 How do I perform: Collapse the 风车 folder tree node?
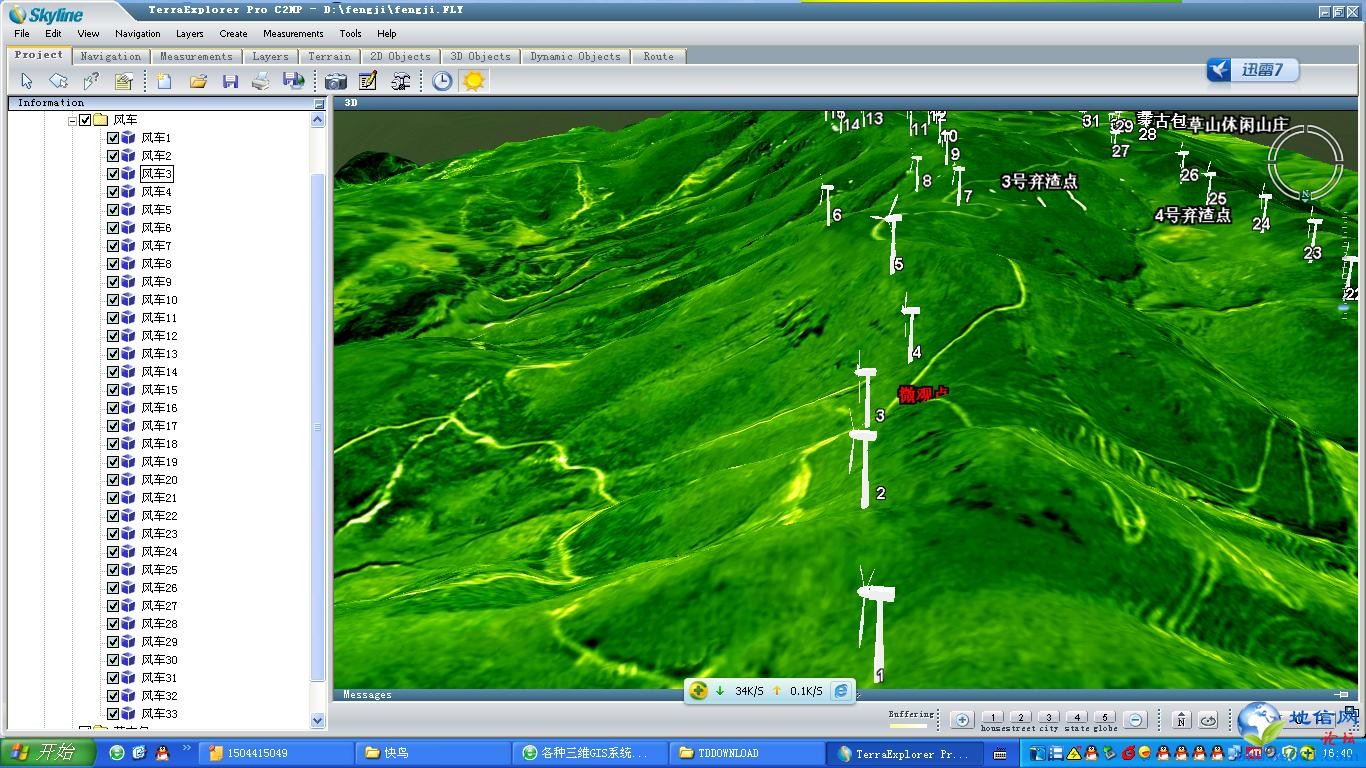72,120
